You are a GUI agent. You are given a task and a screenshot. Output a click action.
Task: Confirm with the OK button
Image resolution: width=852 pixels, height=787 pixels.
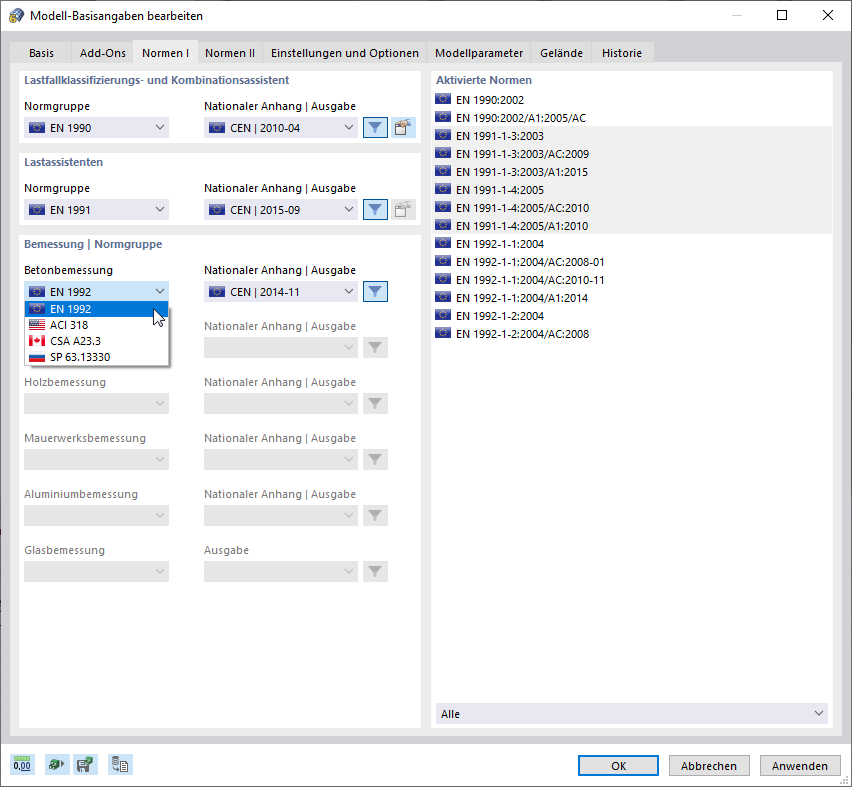618,766
